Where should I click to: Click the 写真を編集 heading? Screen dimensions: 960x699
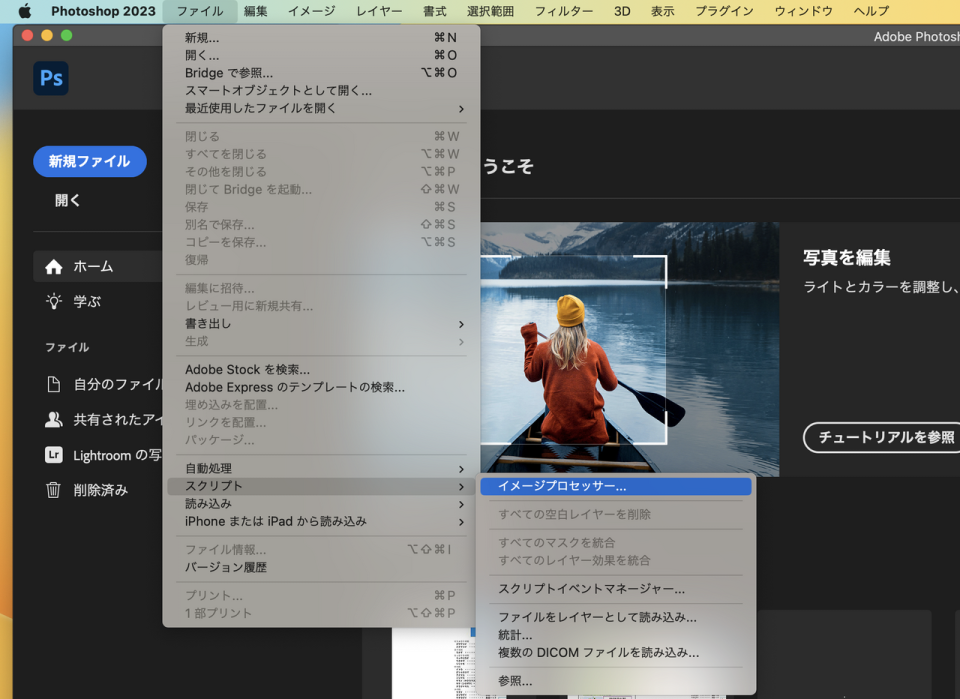click(x=846, y=258)
